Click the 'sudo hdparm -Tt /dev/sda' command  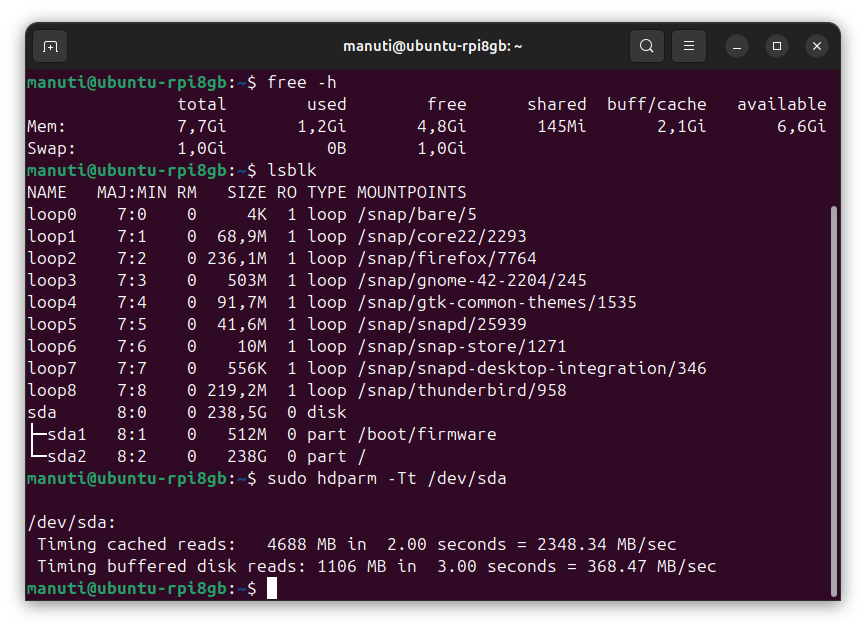(387, 479)
